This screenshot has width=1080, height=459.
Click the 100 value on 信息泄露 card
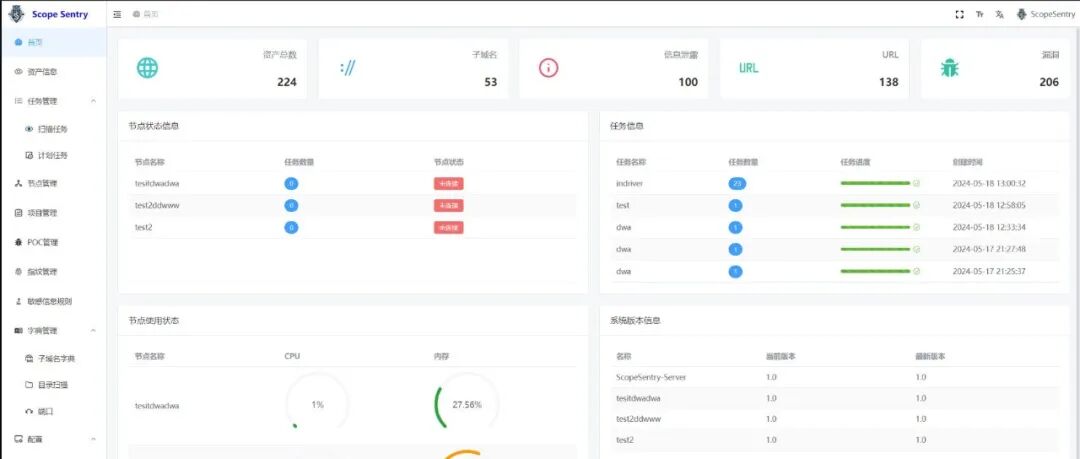(x=688, y=82)
